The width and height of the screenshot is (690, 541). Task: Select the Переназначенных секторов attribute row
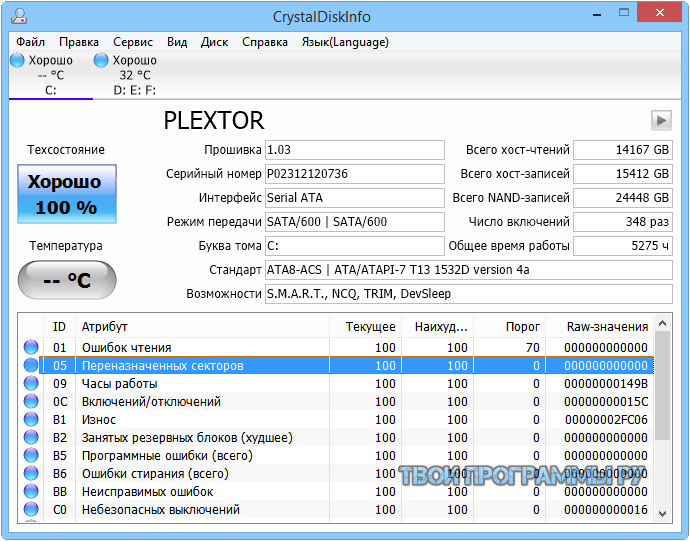(x=336, y=365)
